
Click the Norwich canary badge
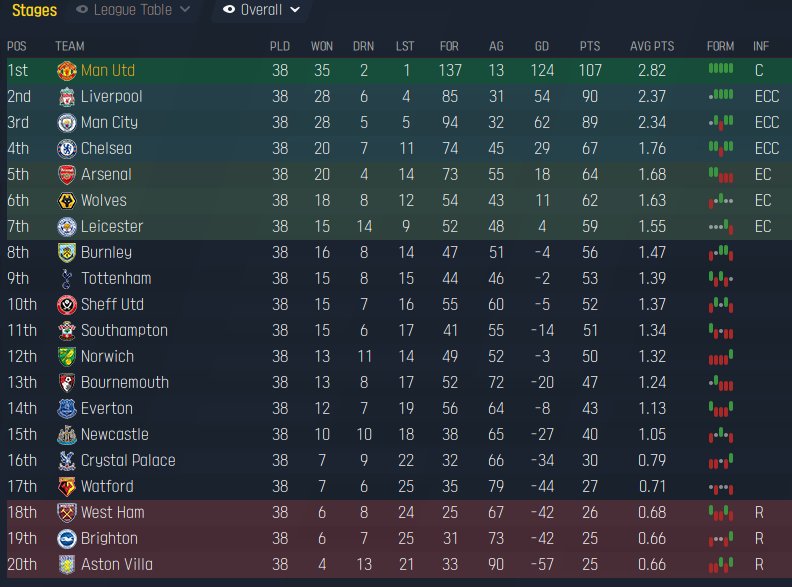coord(67,357)
